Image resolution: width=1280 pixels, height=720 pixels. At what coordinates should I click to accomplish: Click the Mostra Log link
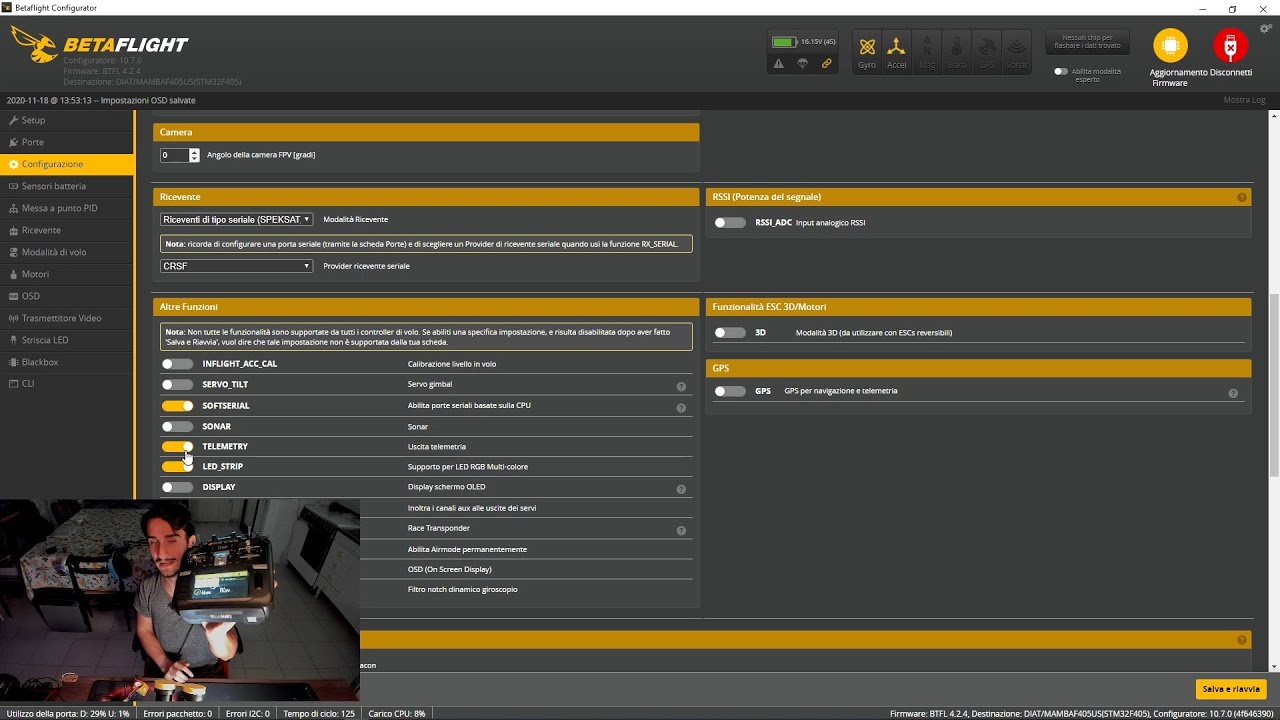point(1244,100)
